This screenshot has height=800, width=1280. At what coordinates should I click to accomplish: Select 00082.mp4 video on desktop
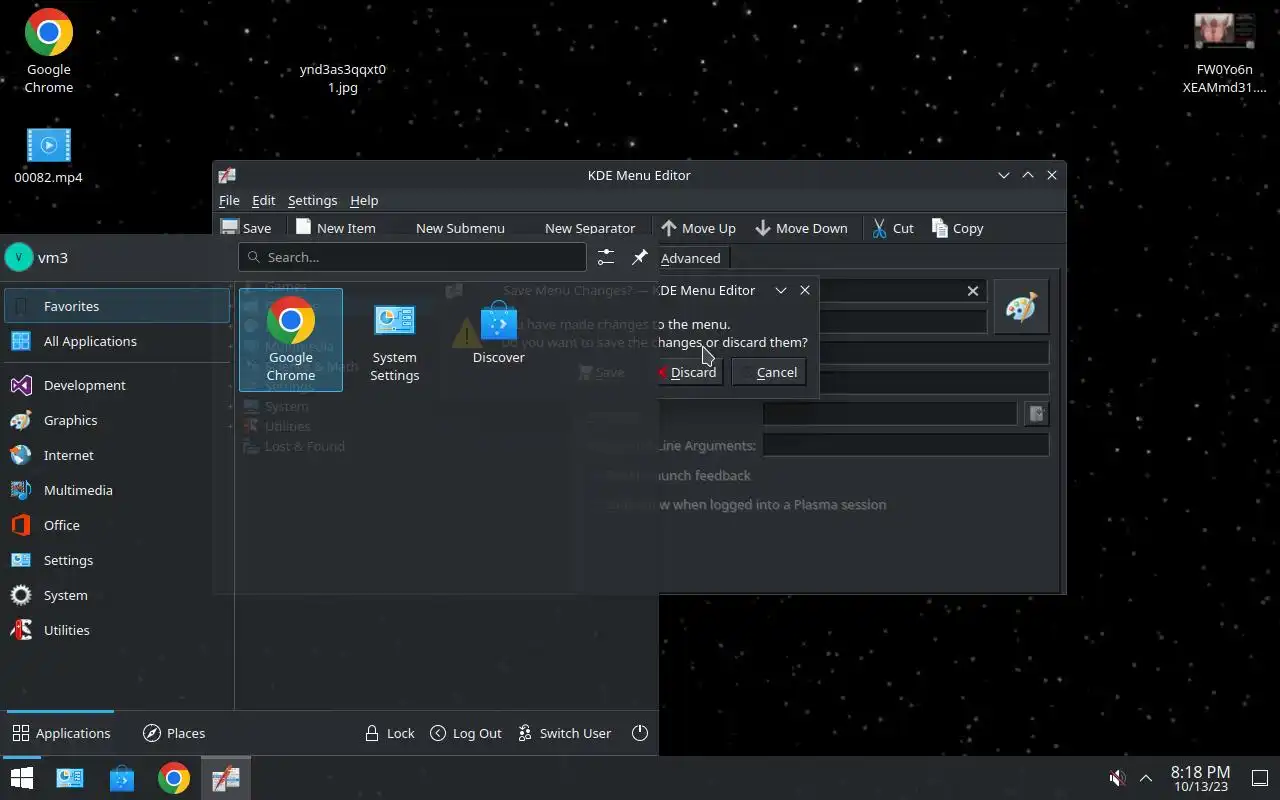click(x=49, y=156)
